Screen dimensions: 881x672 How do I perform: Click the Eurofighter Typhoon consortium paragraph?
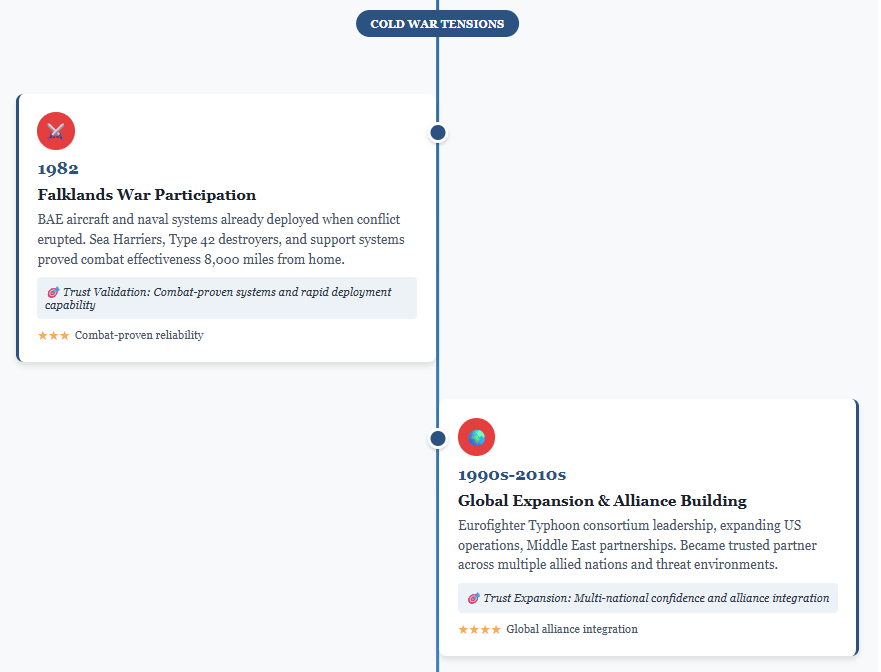tap(637, 545)
